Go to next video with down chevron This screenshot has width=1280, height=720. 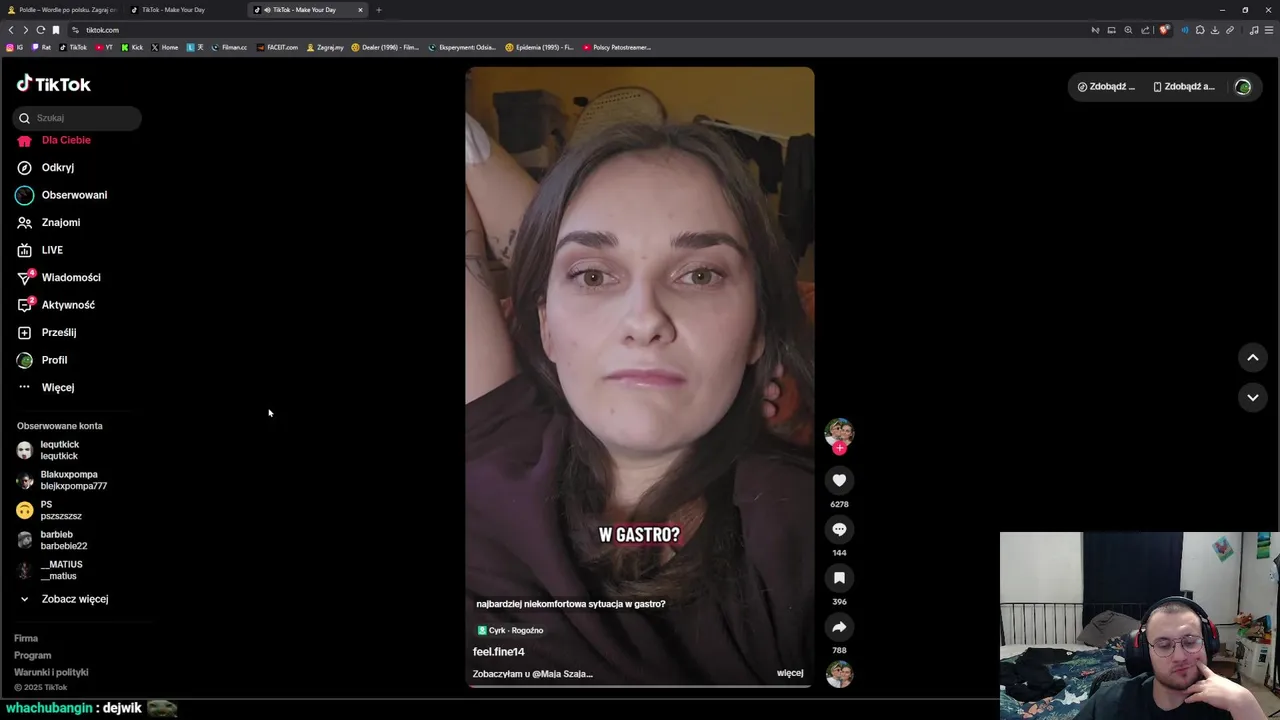tap(1252, 398)
